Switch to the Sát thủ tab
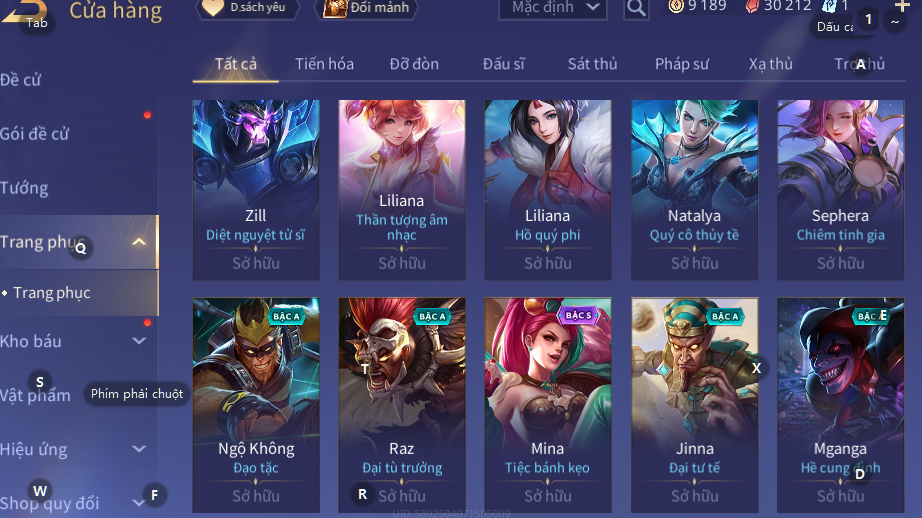Image resolution: width=922 pixels, height=518 pixels. 592,64
